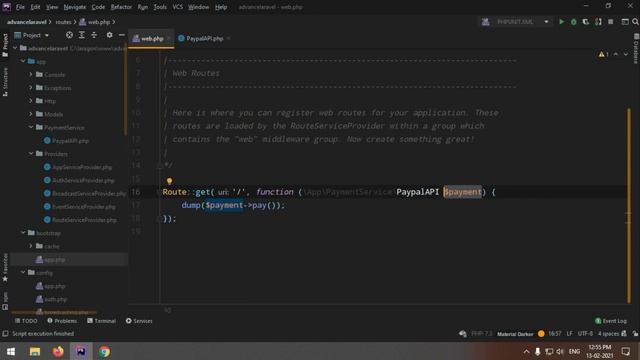The width and height of the screenshot is (640, 360).
Task: Click the LF line separator widget
Action: 569,333
